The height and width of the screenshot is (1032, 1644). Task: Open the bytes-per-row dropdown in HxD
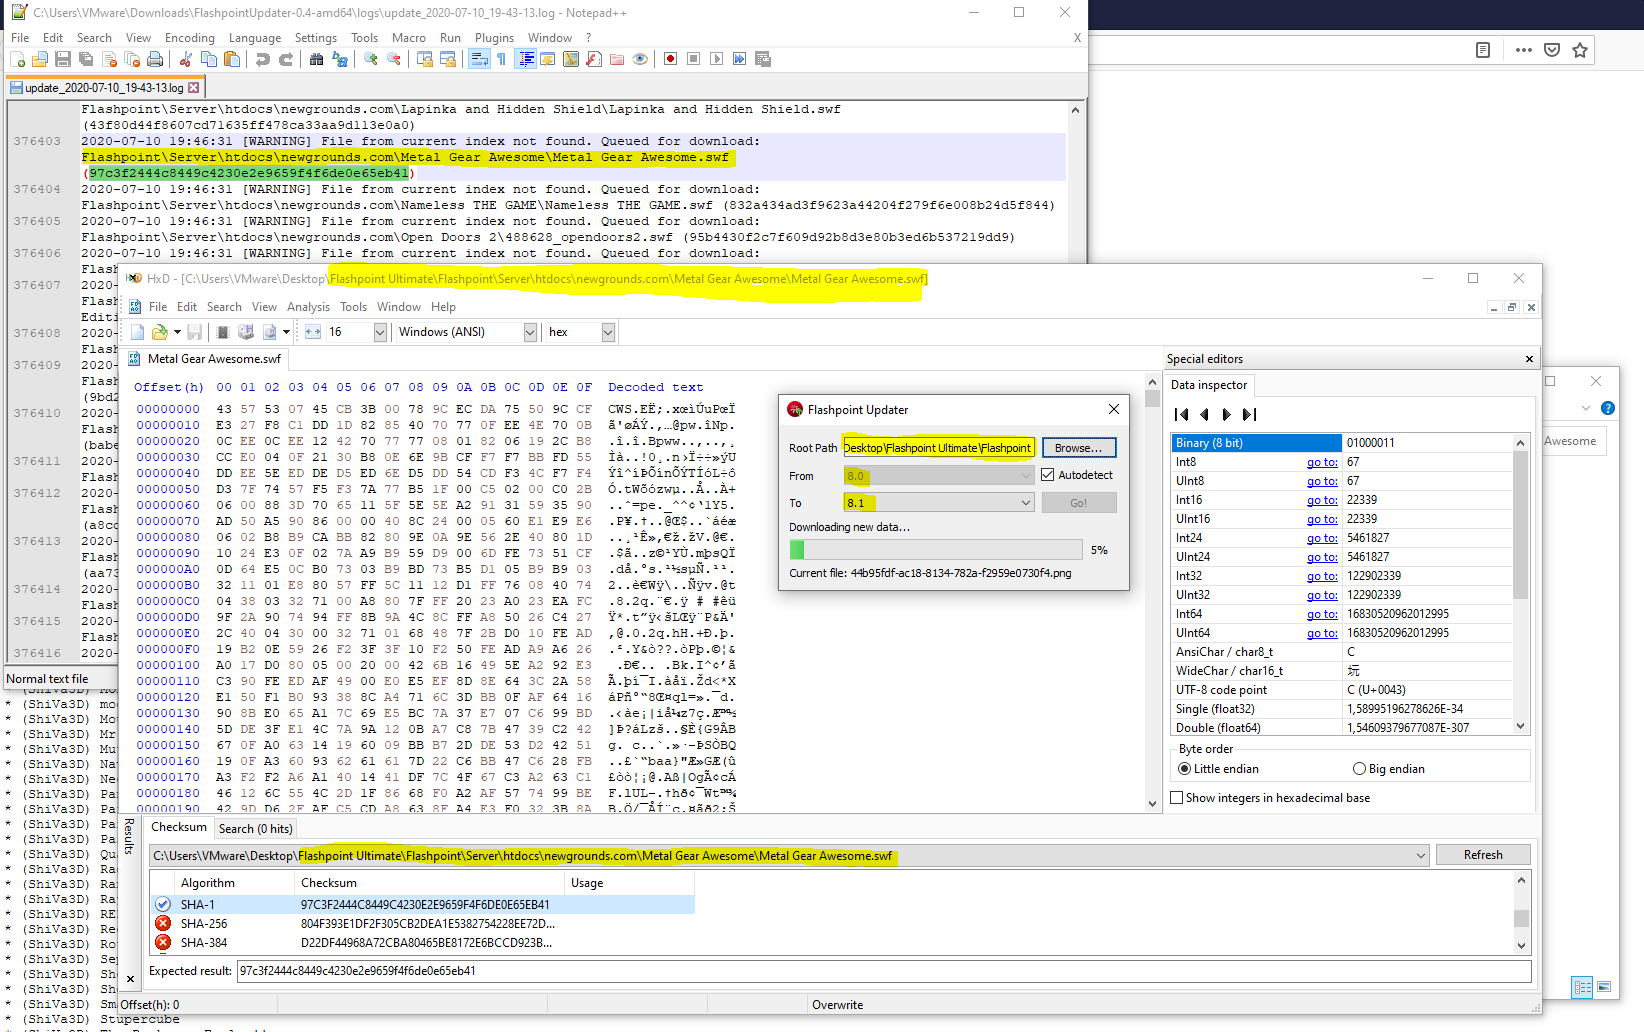tap(379, 331)
